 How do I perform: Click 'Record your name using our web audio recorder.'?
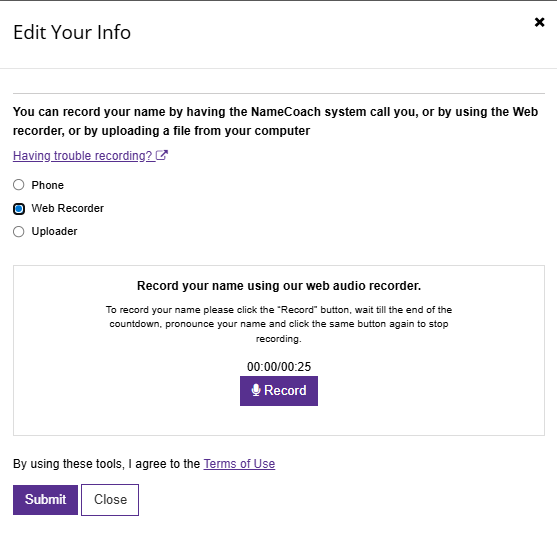pos(279,286)
